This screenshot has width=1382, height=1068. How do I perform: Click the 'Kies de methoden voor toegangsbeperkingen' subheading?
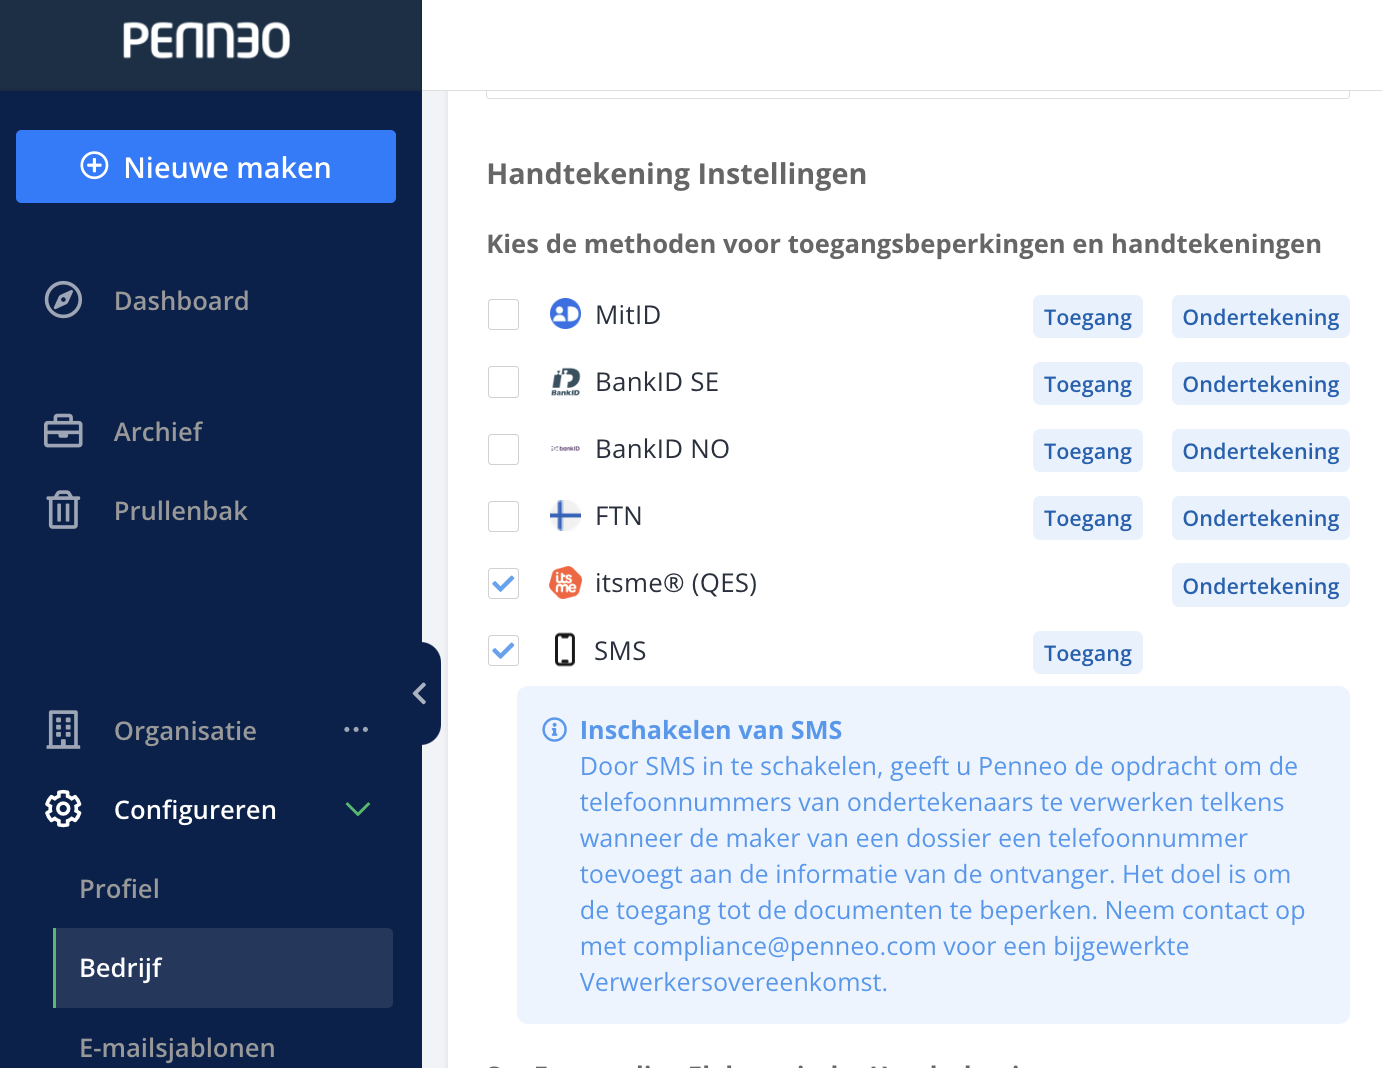(904, 244)
